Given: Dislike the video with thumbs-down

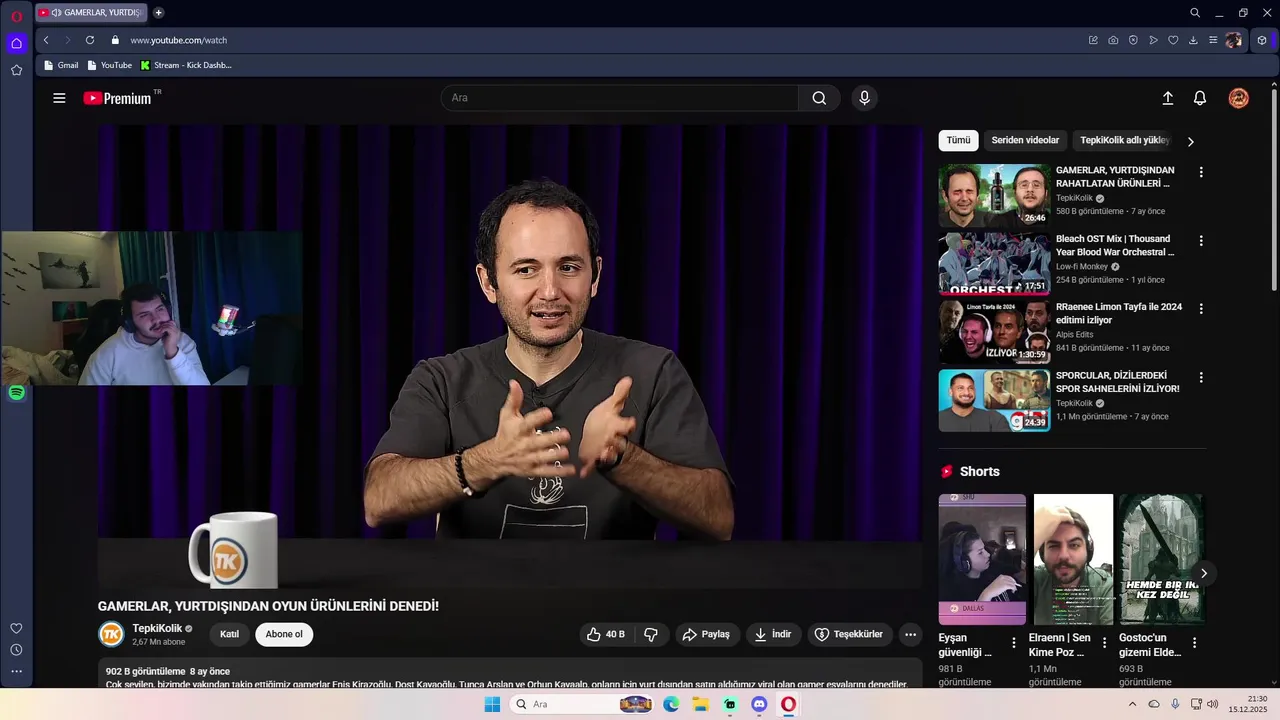Looking at the screenshot, I should (x=651, y=634).
